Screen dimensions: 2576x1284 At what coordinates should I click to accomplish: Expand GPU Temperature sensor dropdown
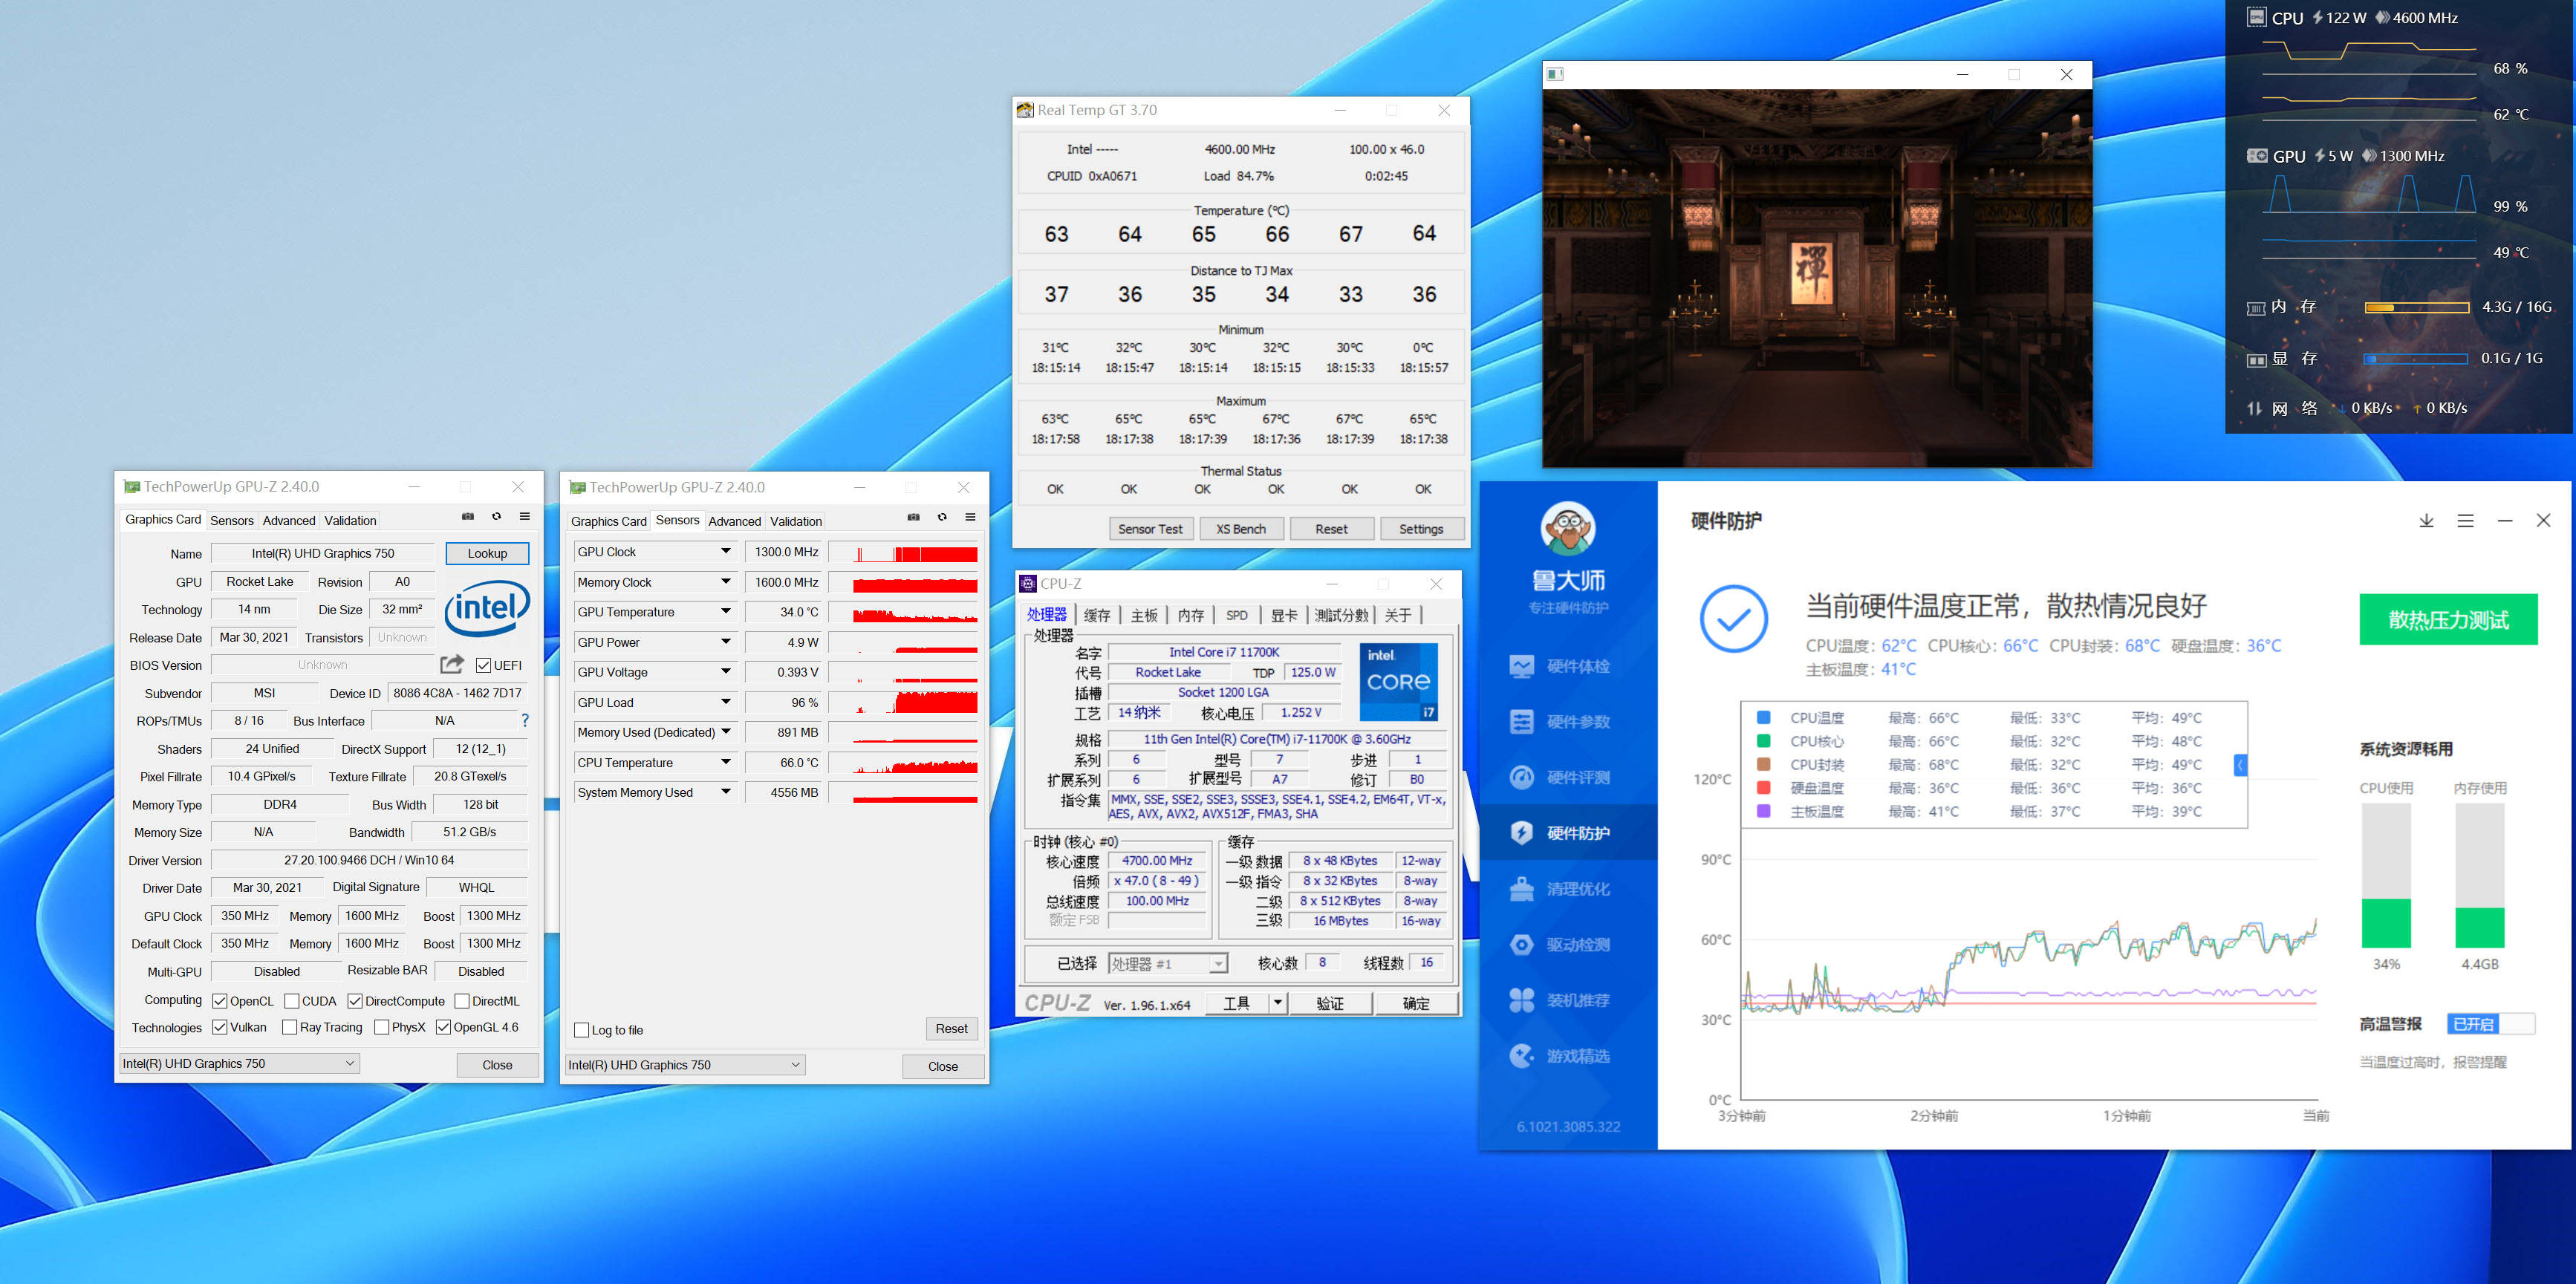[726, 612]
